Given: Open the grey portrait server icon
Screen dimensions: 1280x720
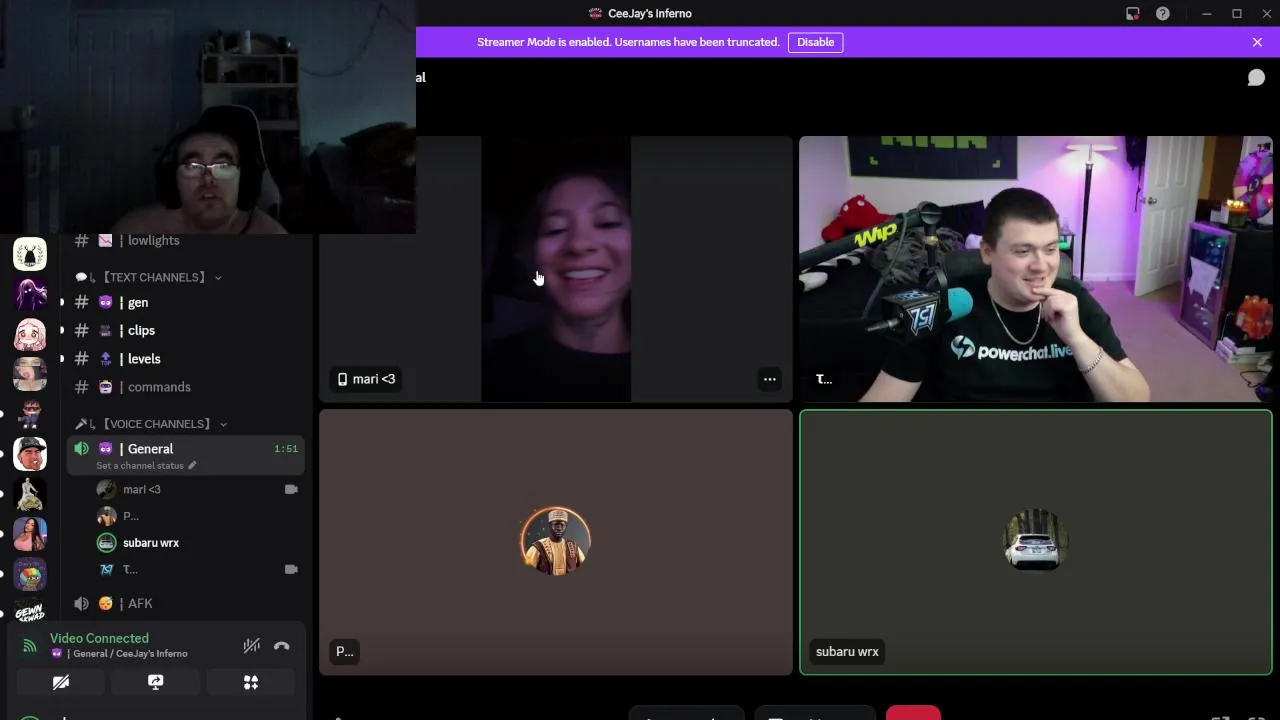Looking at the screenshot, I should (30, 374).
